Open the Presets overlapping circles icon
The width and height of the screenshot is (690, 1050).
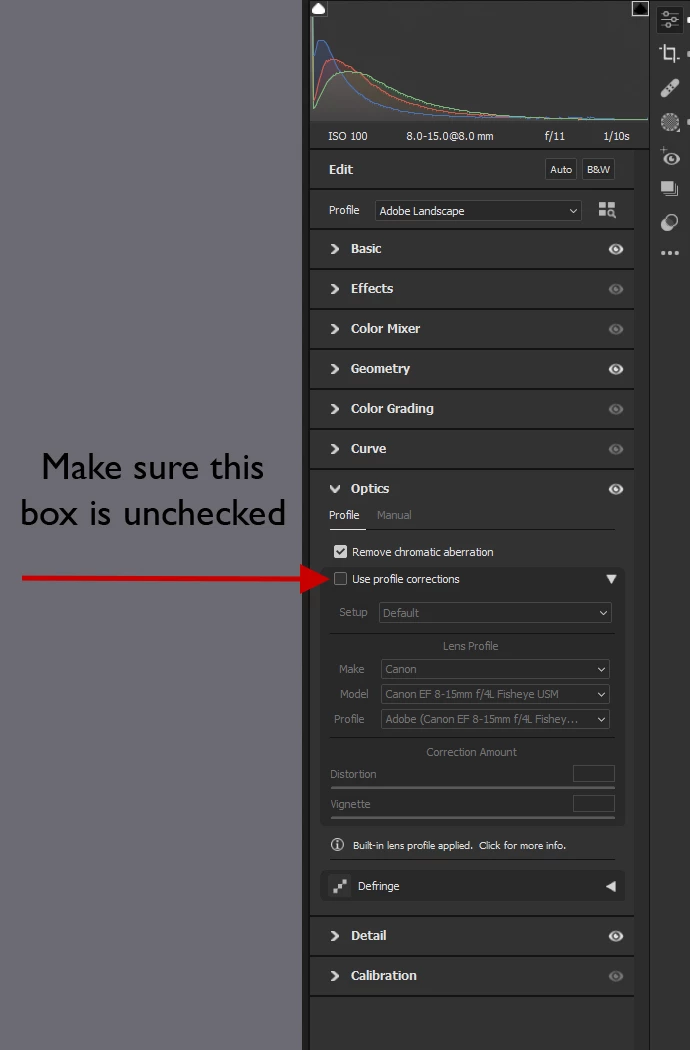click(x=669, y=222)
